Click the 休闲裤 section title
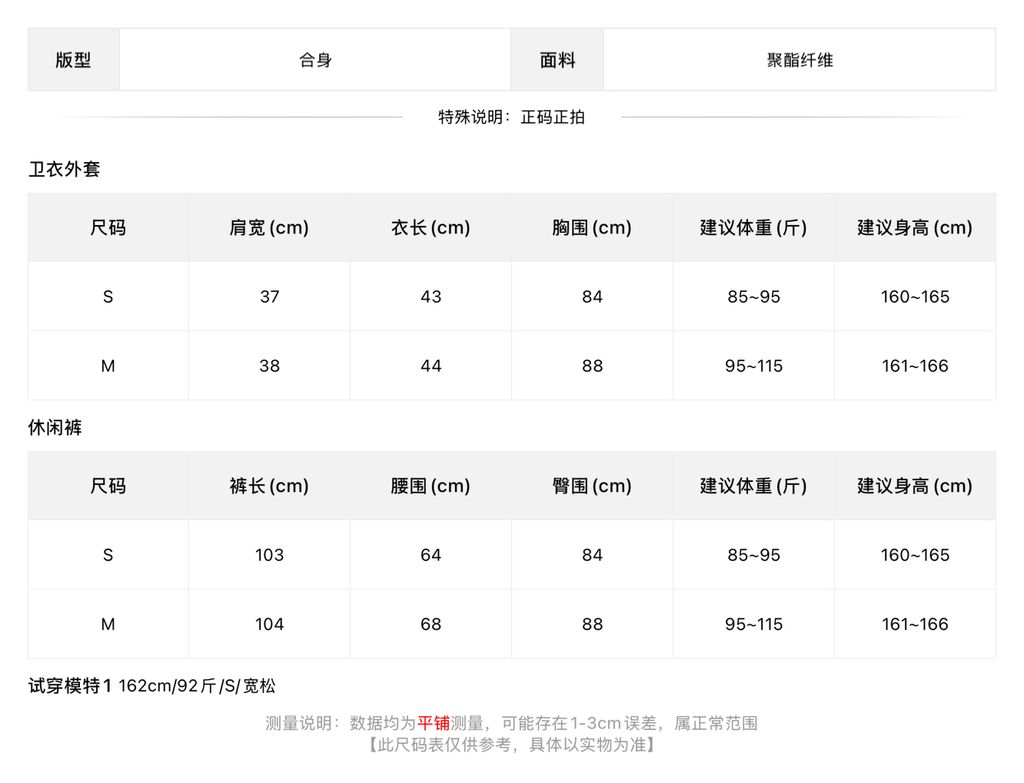The image size is (1024, 783). click(55, 427)
